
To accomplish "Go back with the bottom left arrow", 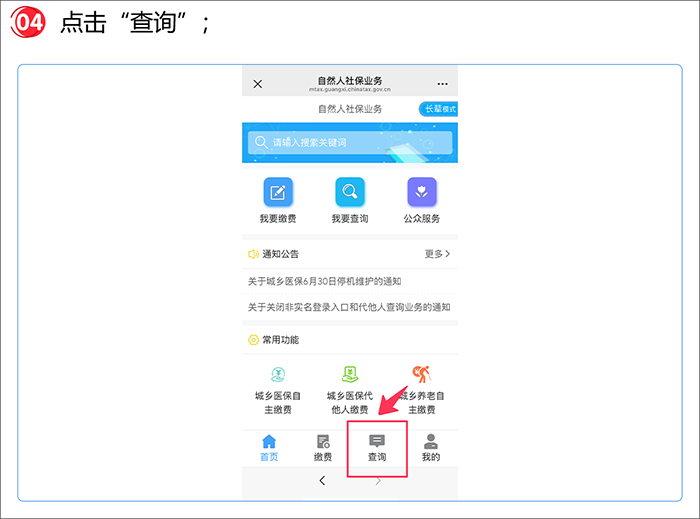I will click(322, 481).
